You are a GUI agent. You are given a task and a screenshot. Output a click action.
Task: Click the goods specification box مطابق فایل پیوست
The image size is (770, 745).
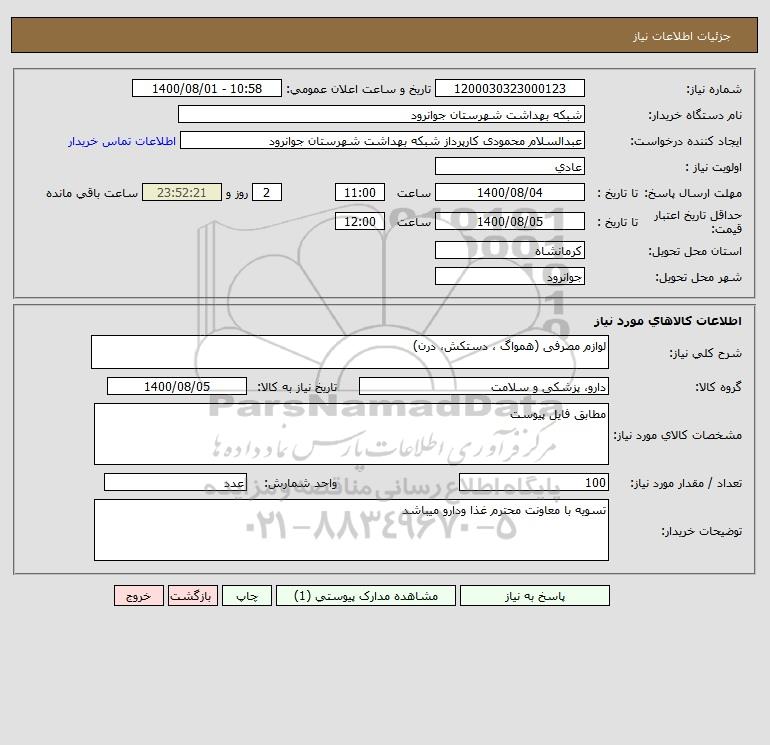[x=351, y=434]
